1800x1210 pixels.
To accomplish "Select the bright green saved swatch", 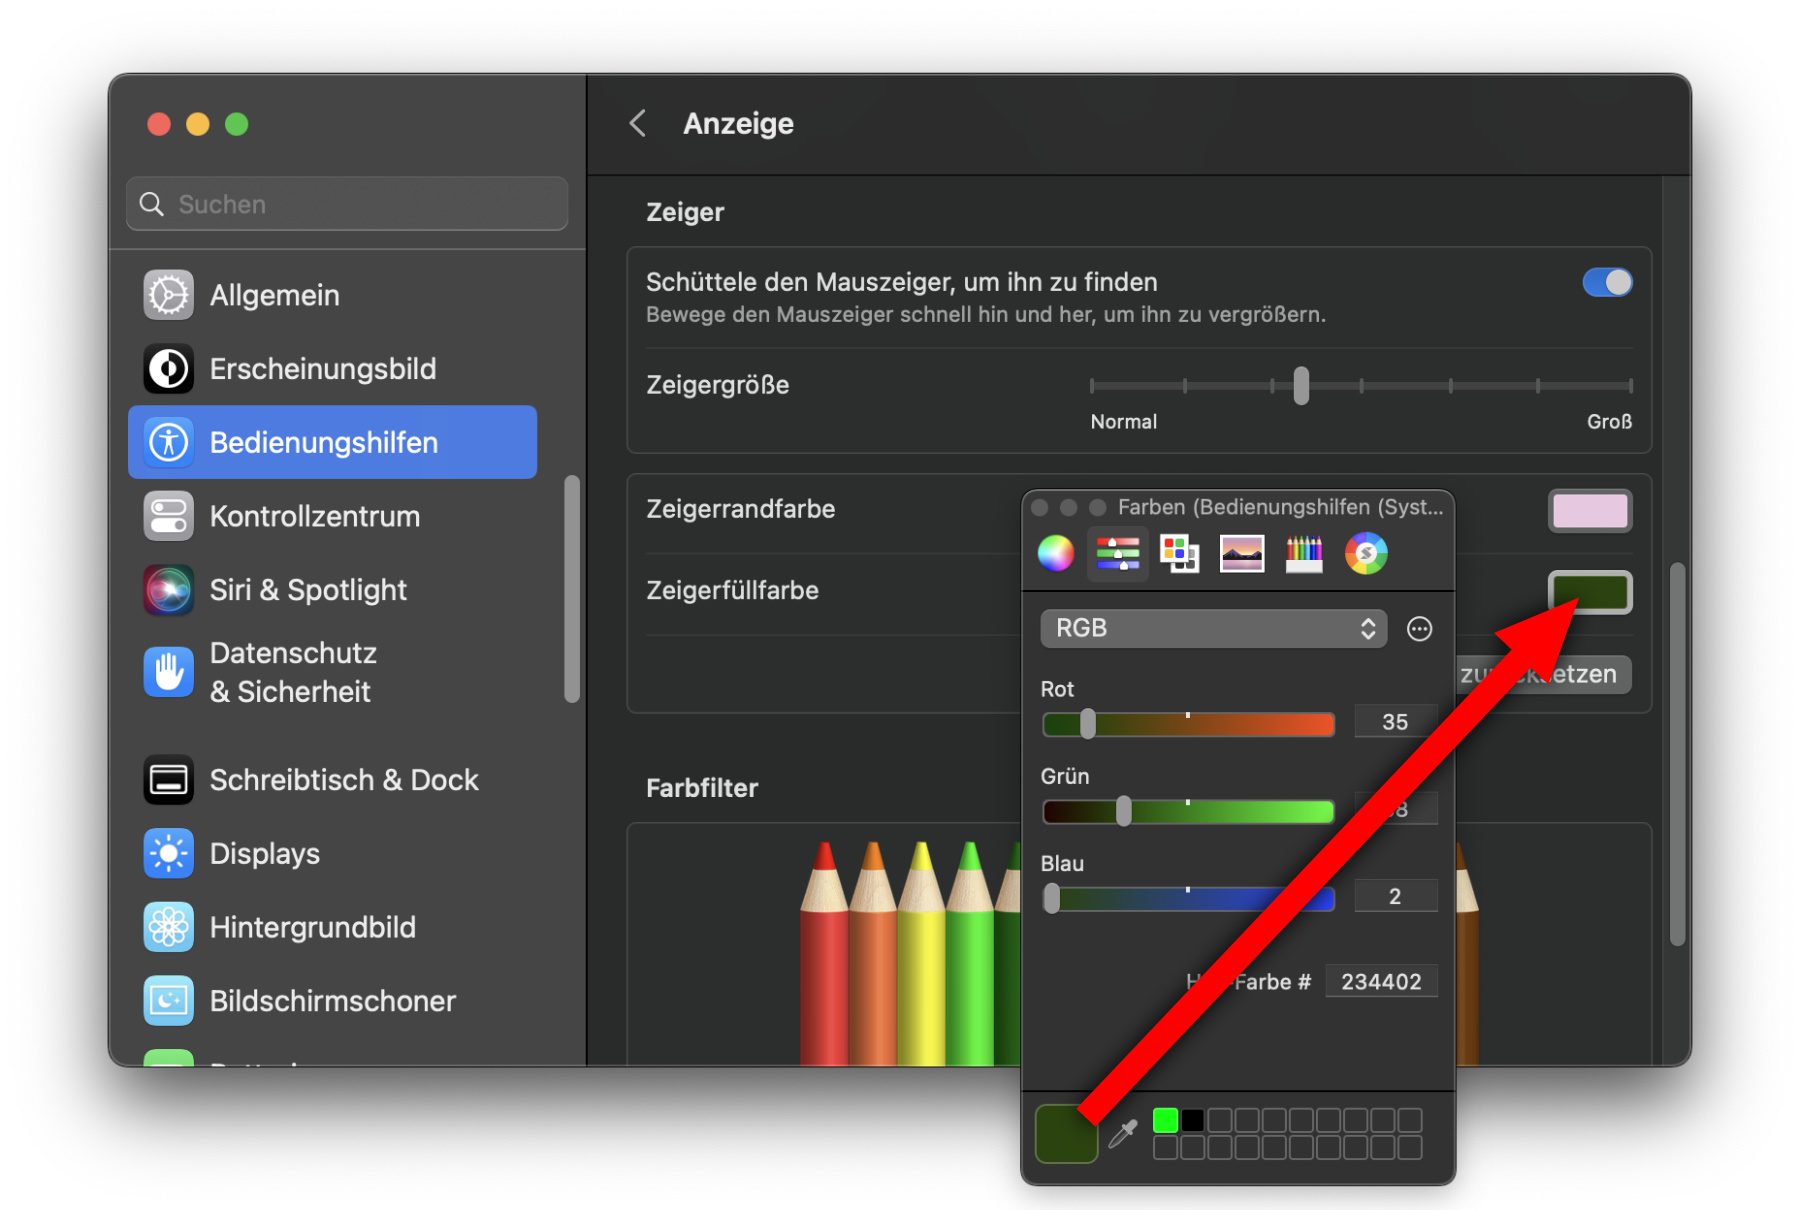I will pyautogui.click(x=1165, y=1120).
